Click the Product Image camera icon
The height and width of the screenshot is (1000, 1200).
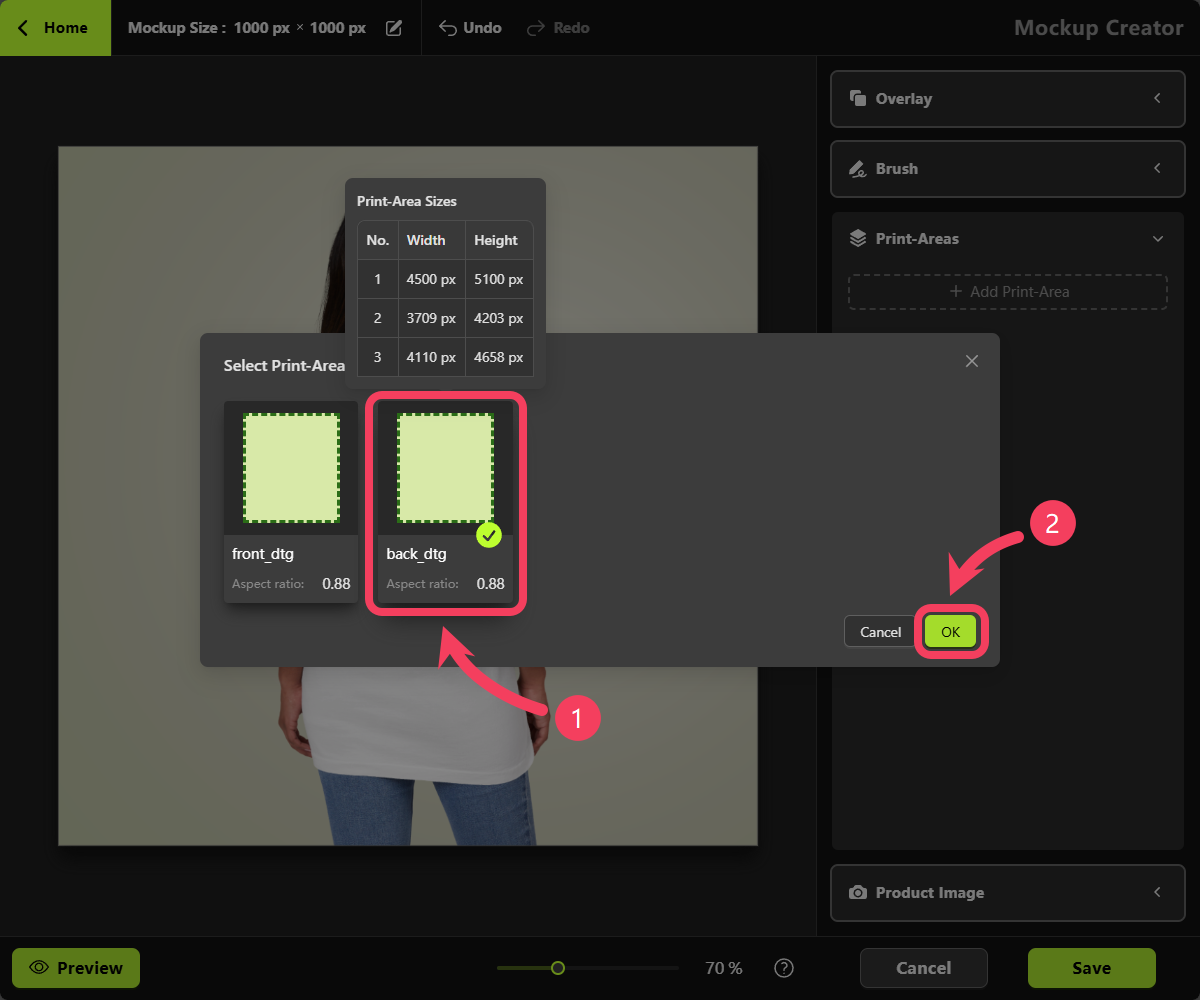[x=857, y=892]
